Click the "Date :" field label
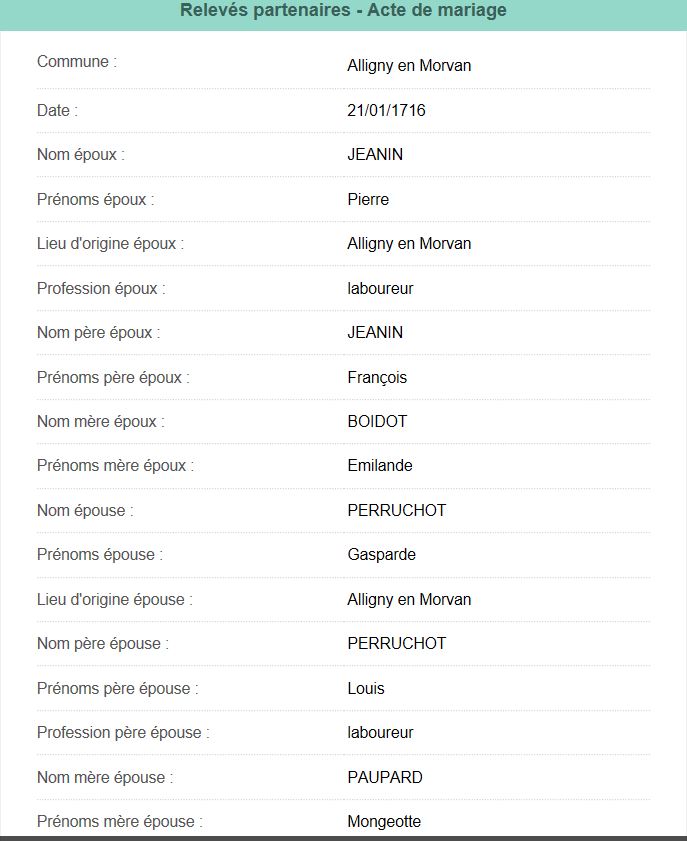This screenshot has width=687, height=841. pos(57,111)
